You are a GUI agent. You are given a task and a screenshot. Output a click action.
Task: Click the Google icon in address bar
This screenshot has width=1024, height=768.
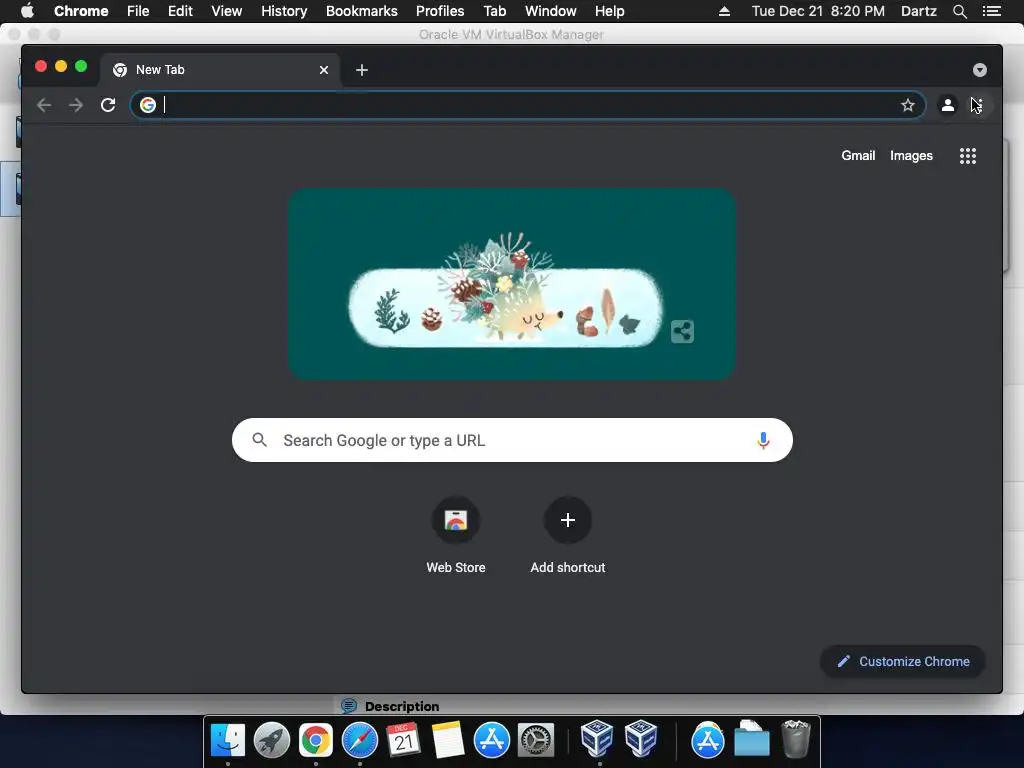tap(148, 105)
